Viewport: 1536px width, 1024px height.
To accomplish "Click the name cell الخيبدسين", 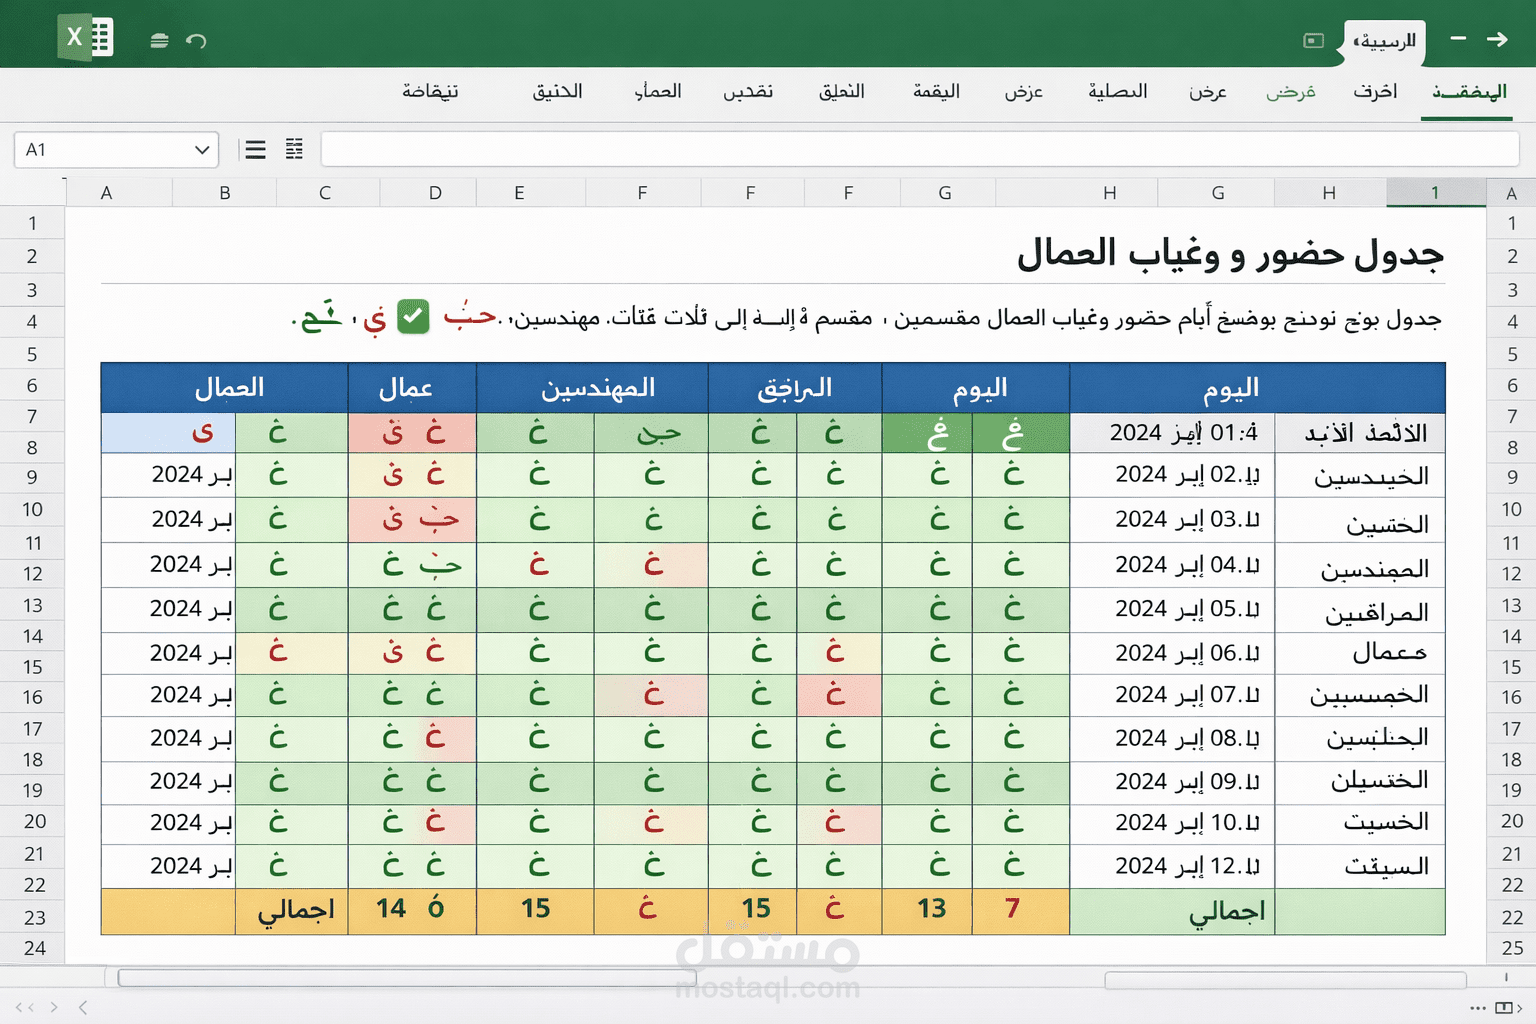I will click(1360, 476).
